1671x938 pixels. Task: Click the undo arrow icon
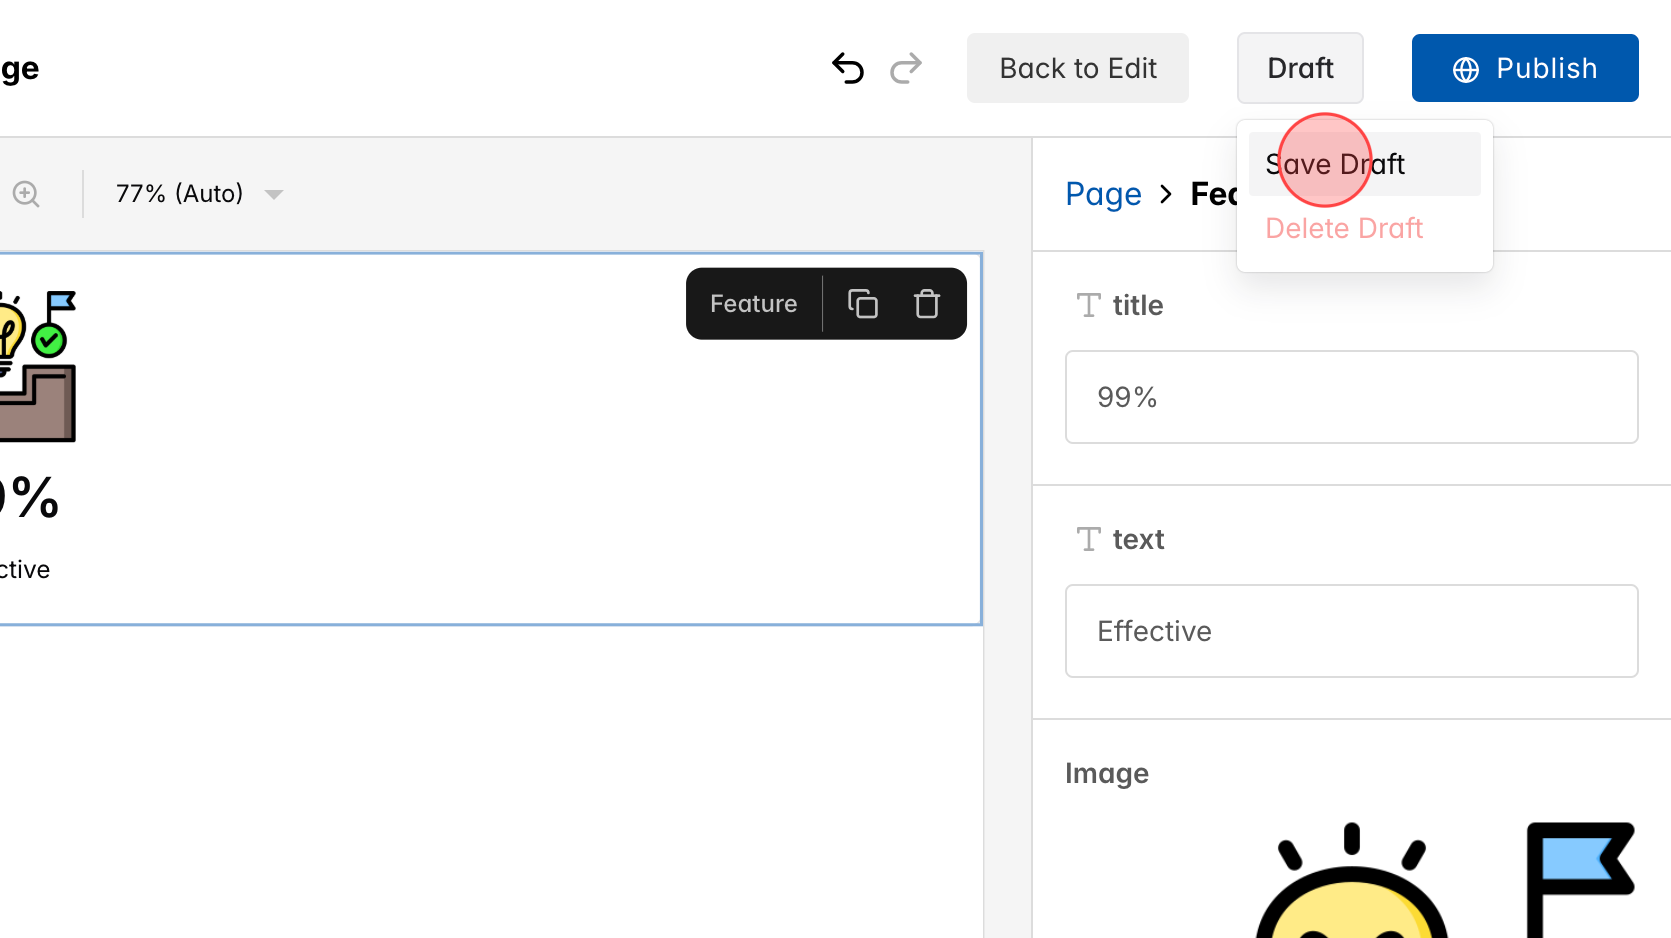pyautogui.click(x=847, y=68)
